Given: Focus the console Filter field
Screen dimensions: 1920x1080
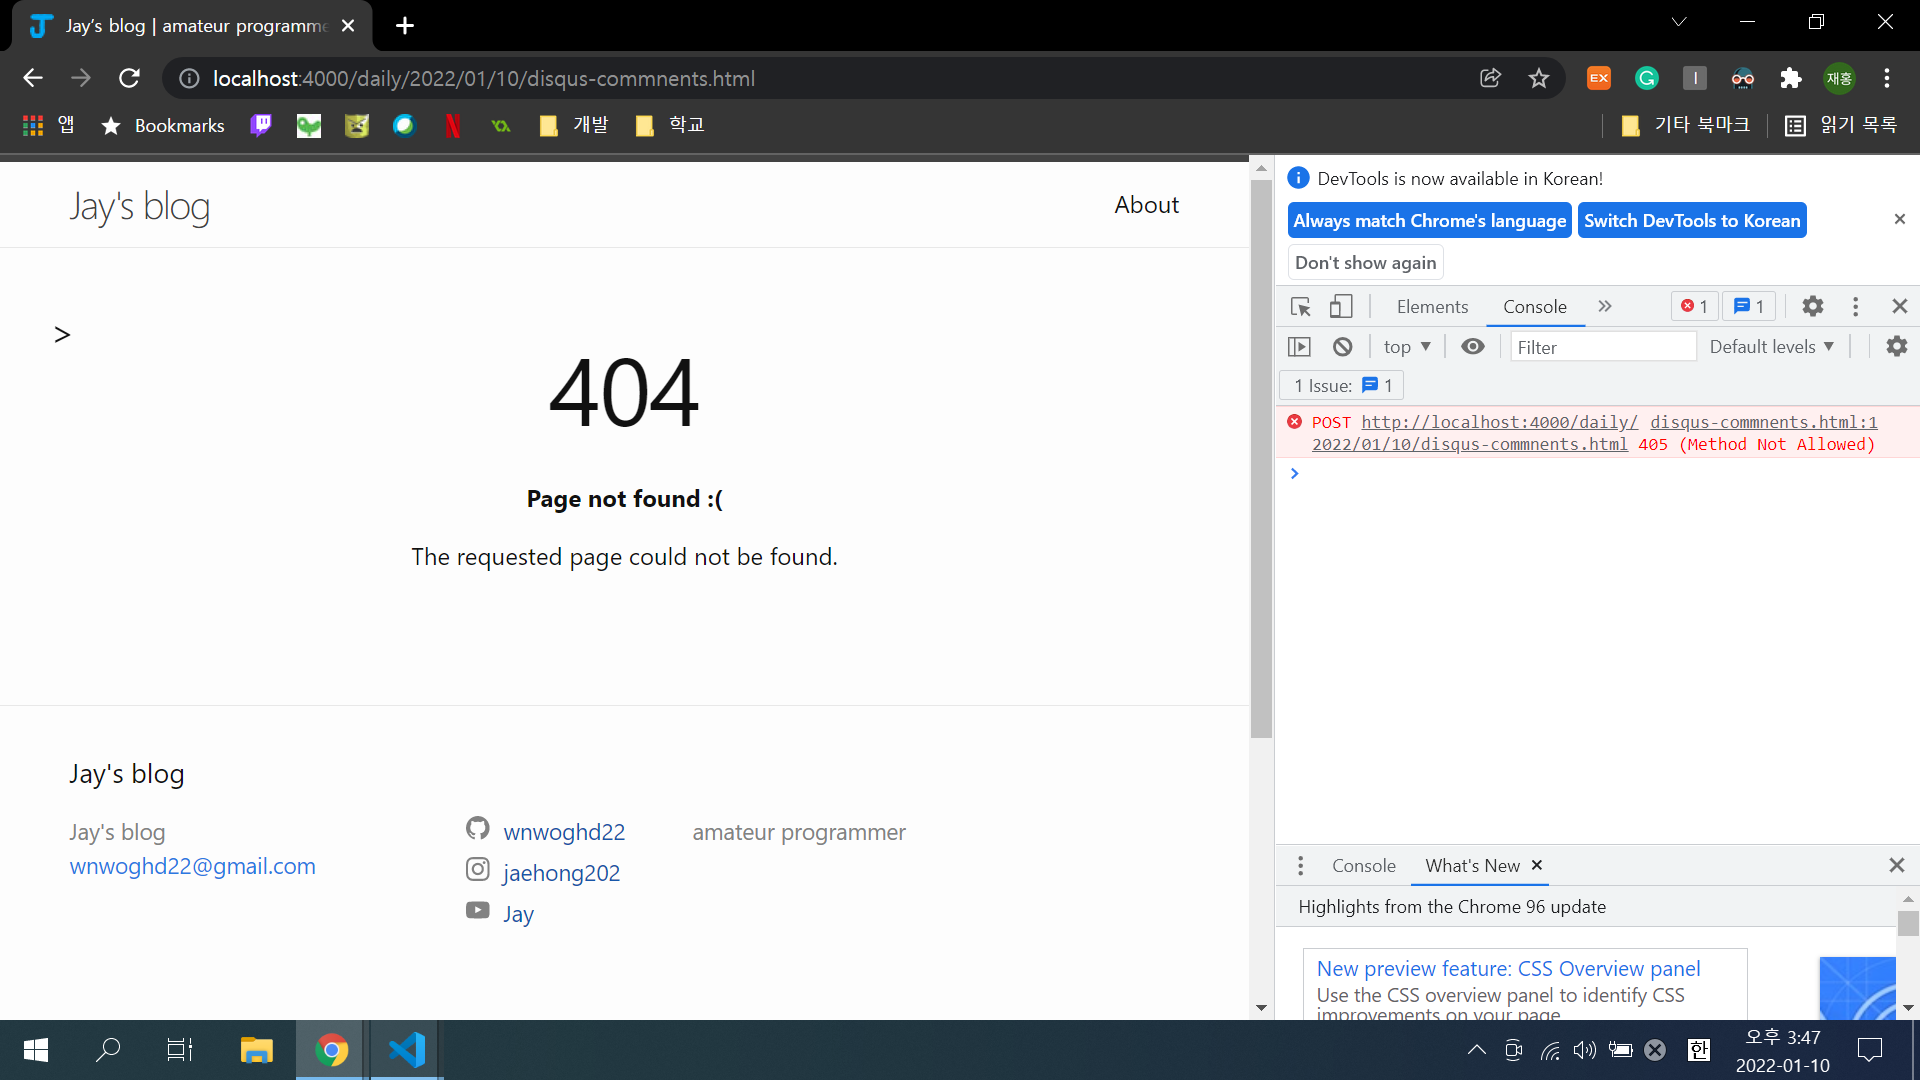Looking at the screenshot, I should click(1603, 347).
